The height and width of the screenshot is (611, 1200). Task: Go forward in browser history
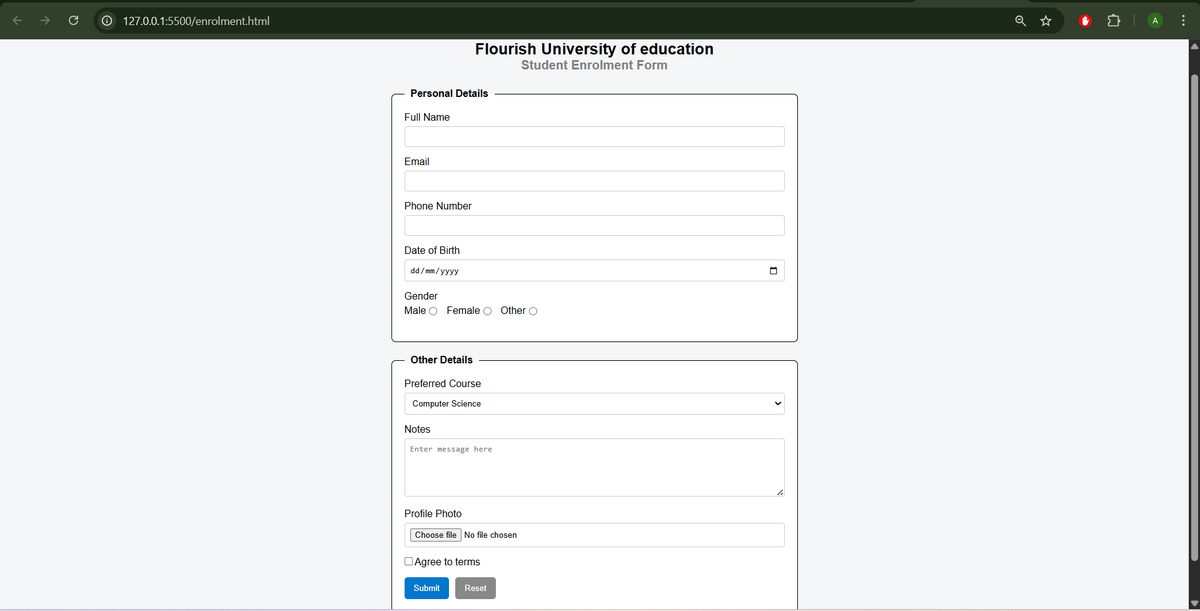click(x=45, y=20)
